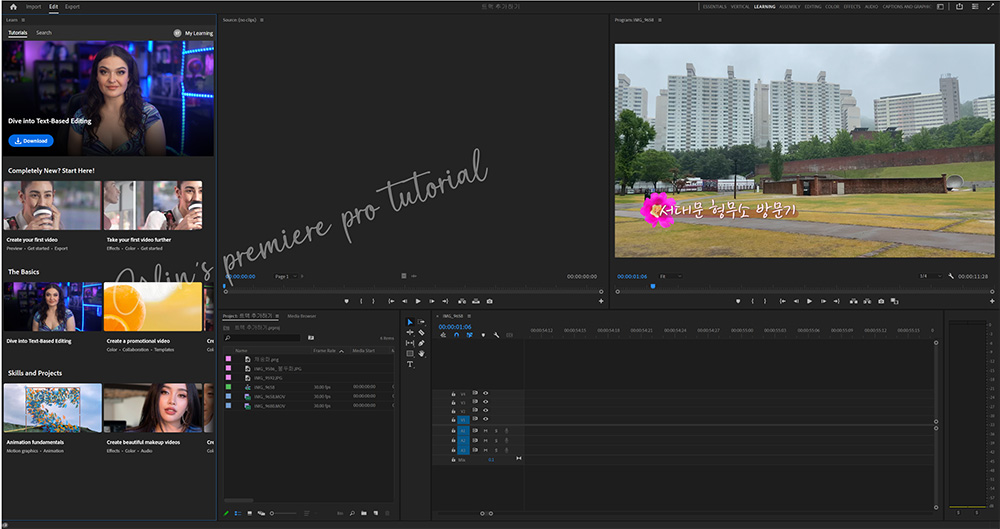
Task: Select the Selection (arrow) tool
Action: [409, 322]
